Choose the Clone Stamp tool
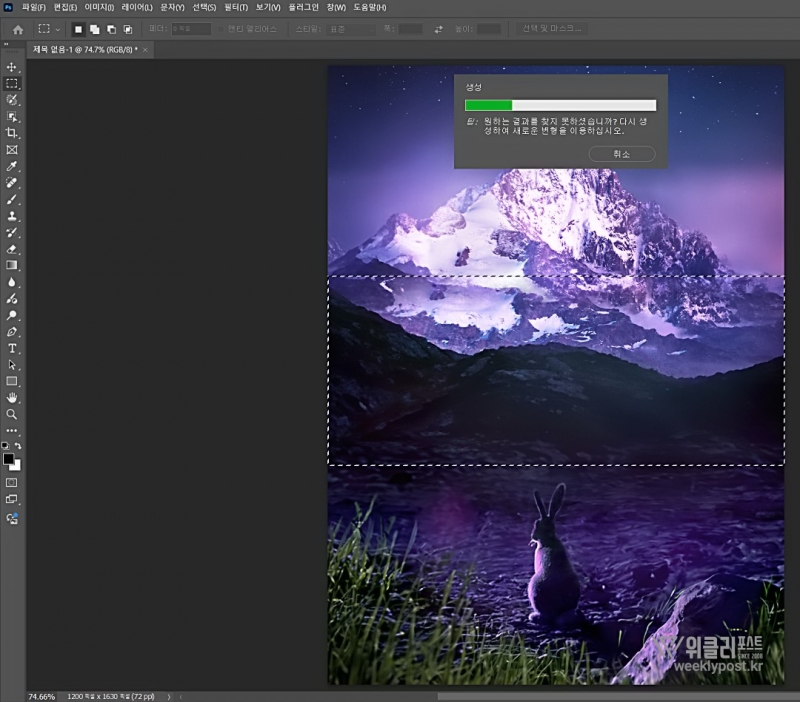This screenshot has height=702, width=800. (x=12, y=216)
